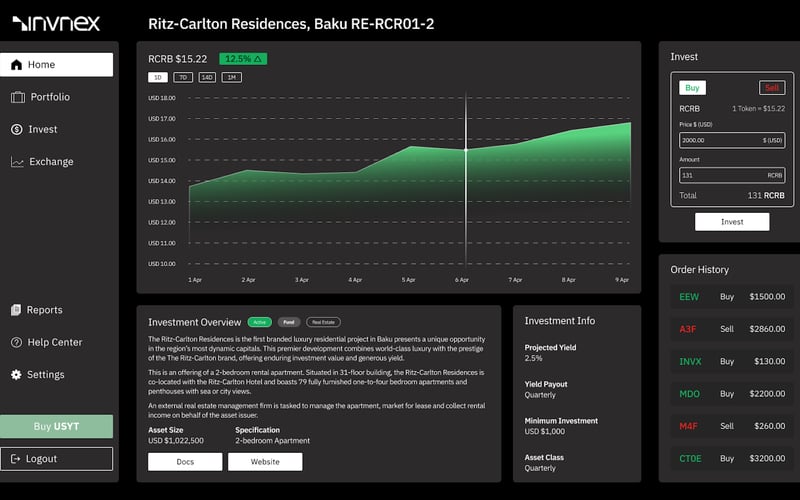Click the Reports document icon

tap(16, 310)
